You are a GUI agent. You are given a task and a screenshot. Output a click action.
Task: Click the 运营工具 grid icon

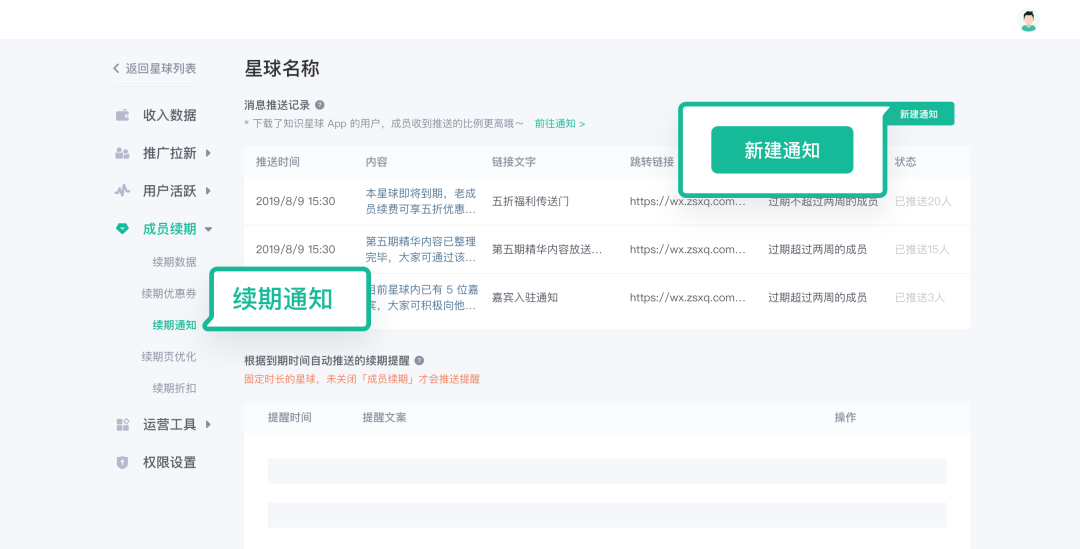point(123,424)
